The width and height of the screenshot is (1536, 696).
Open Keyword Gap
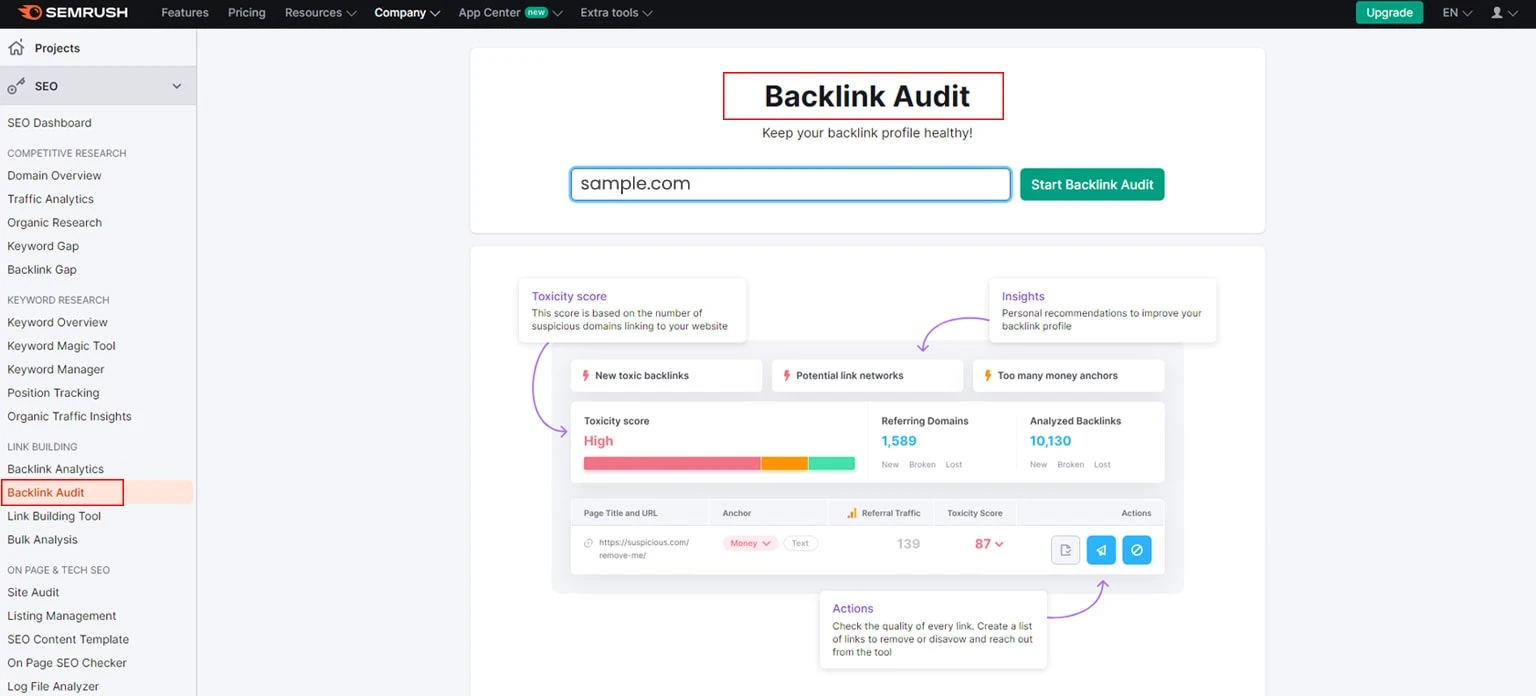coord(43,246)
